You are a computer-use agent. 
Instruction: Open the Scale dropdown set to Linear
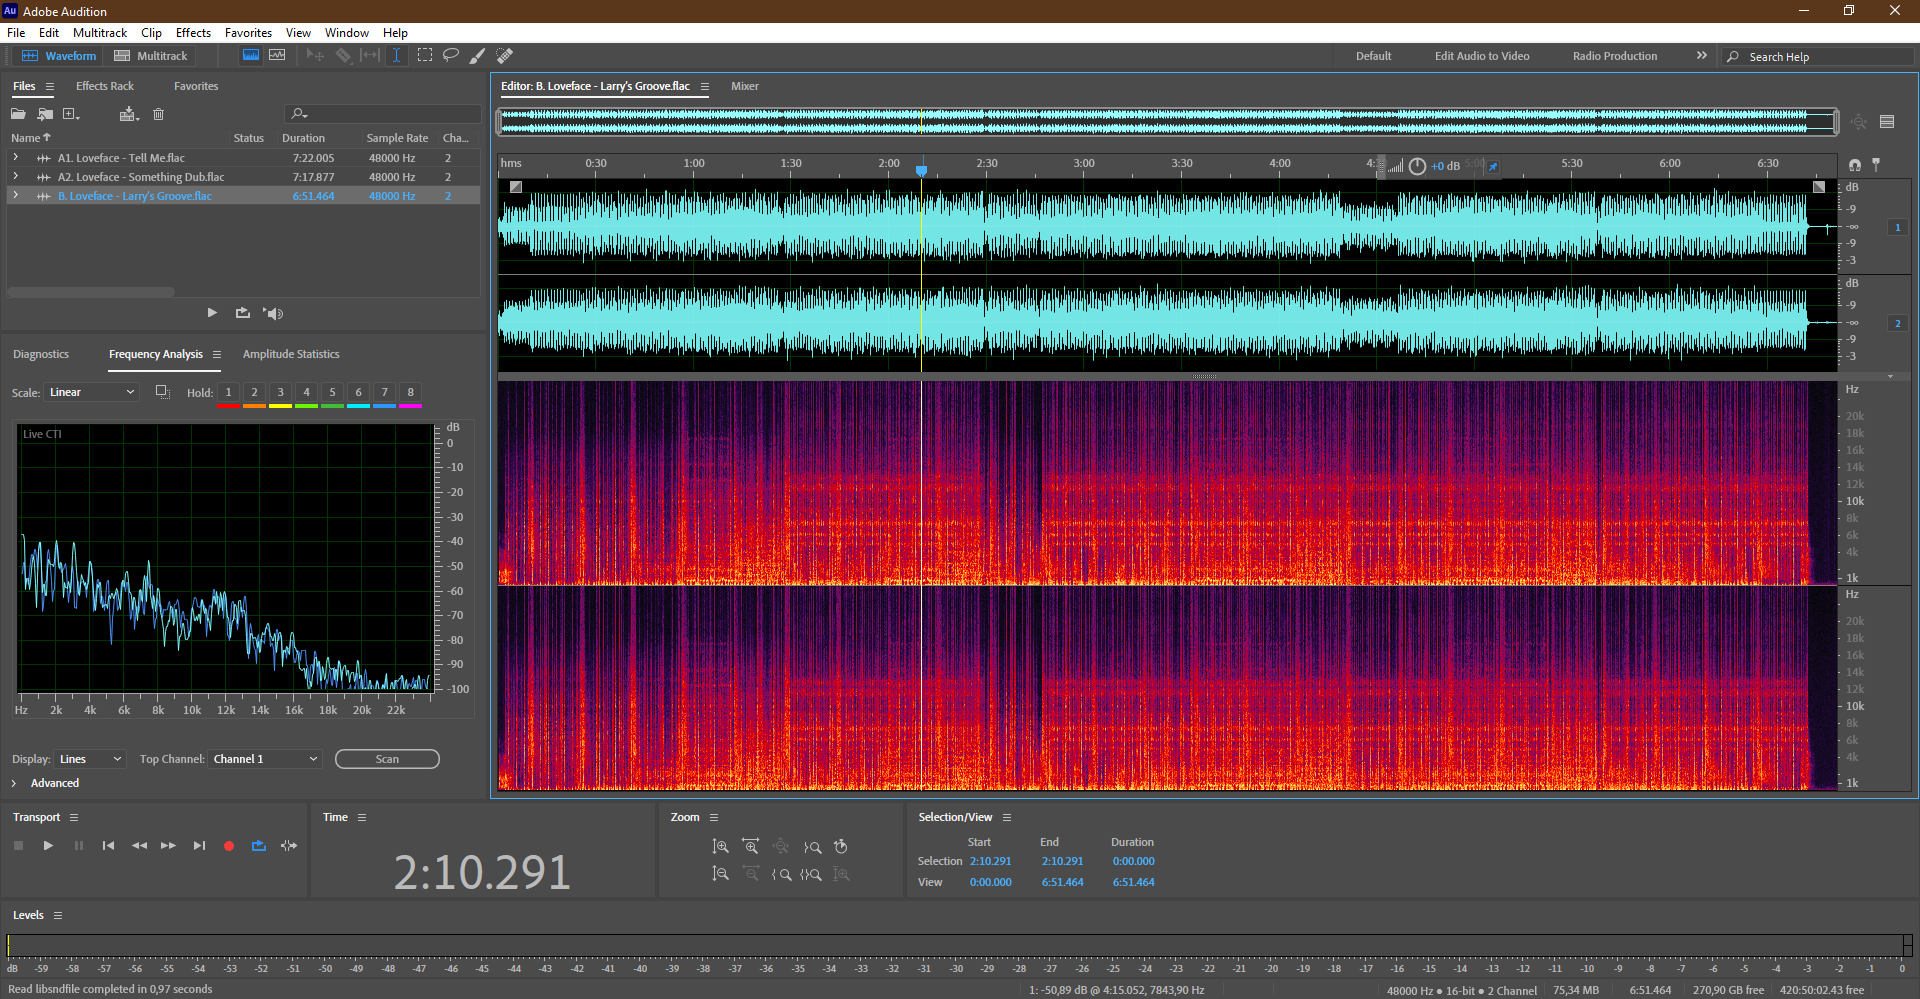click(91, 392)
